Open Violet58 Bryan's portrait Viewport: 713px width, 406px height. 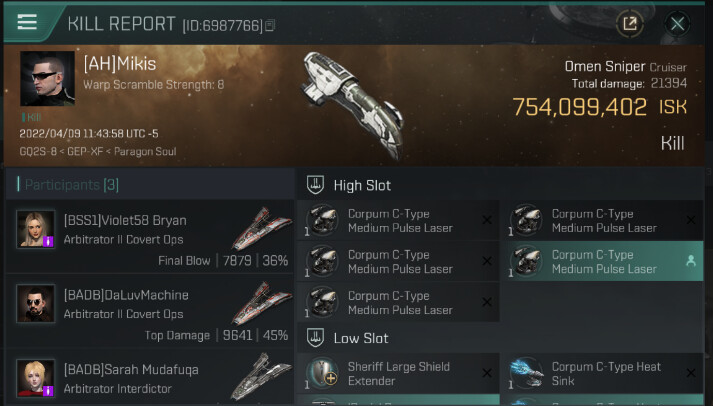click(x=35, y=229)
